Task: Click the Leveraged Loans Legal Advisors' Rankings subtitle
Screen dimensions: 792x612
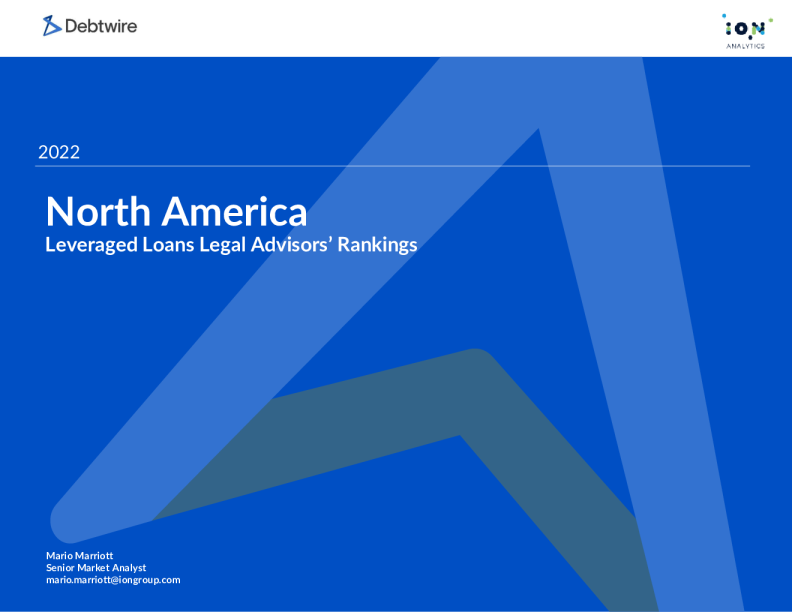Action: pos(231,245)
